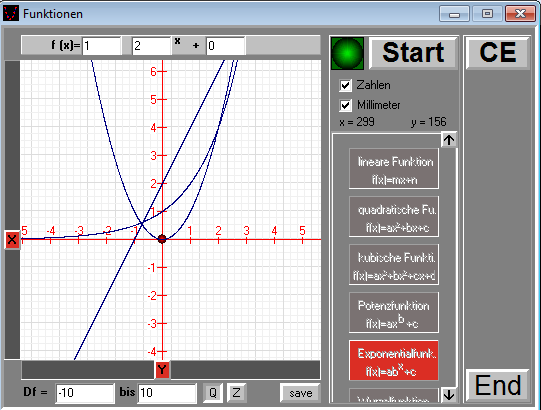Click the Funktionen app icon in title bar

(11, 13)
